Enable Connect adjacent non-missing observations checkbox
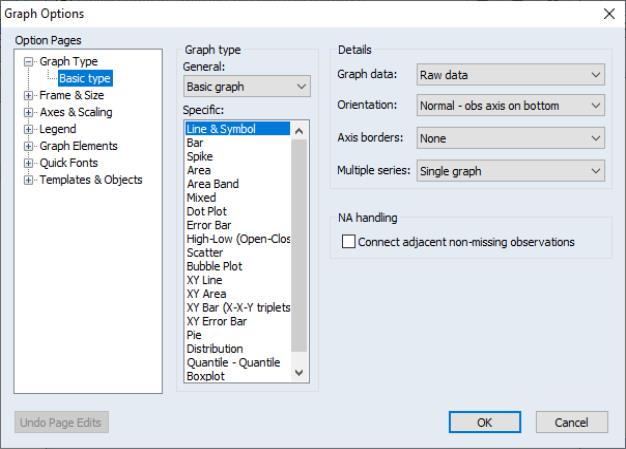The width and height of the screenshot is (626, 449). tap(349, 242)
